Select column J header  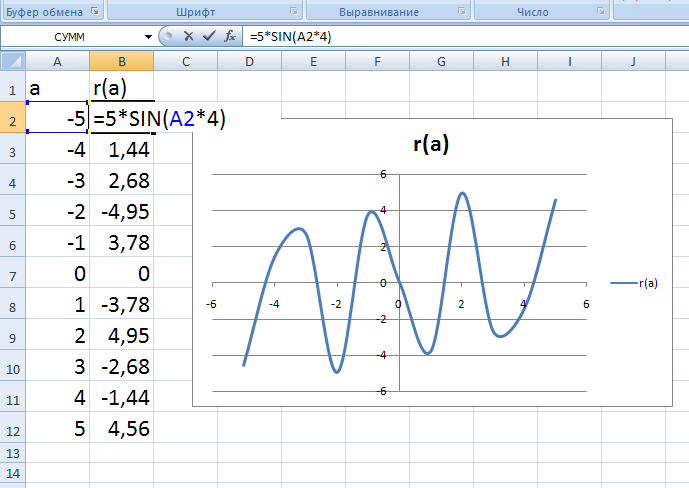(x=633, y=61)
